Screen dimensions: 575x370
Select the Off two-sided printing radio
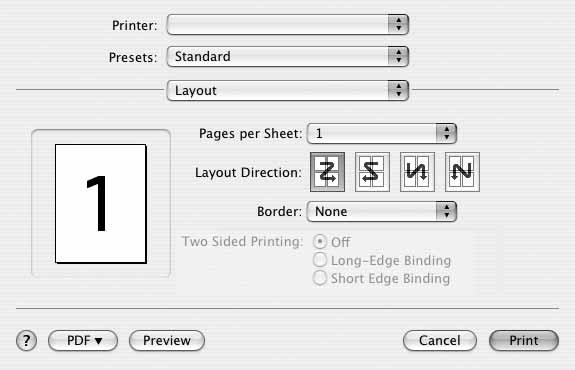(x=320, y=242)
